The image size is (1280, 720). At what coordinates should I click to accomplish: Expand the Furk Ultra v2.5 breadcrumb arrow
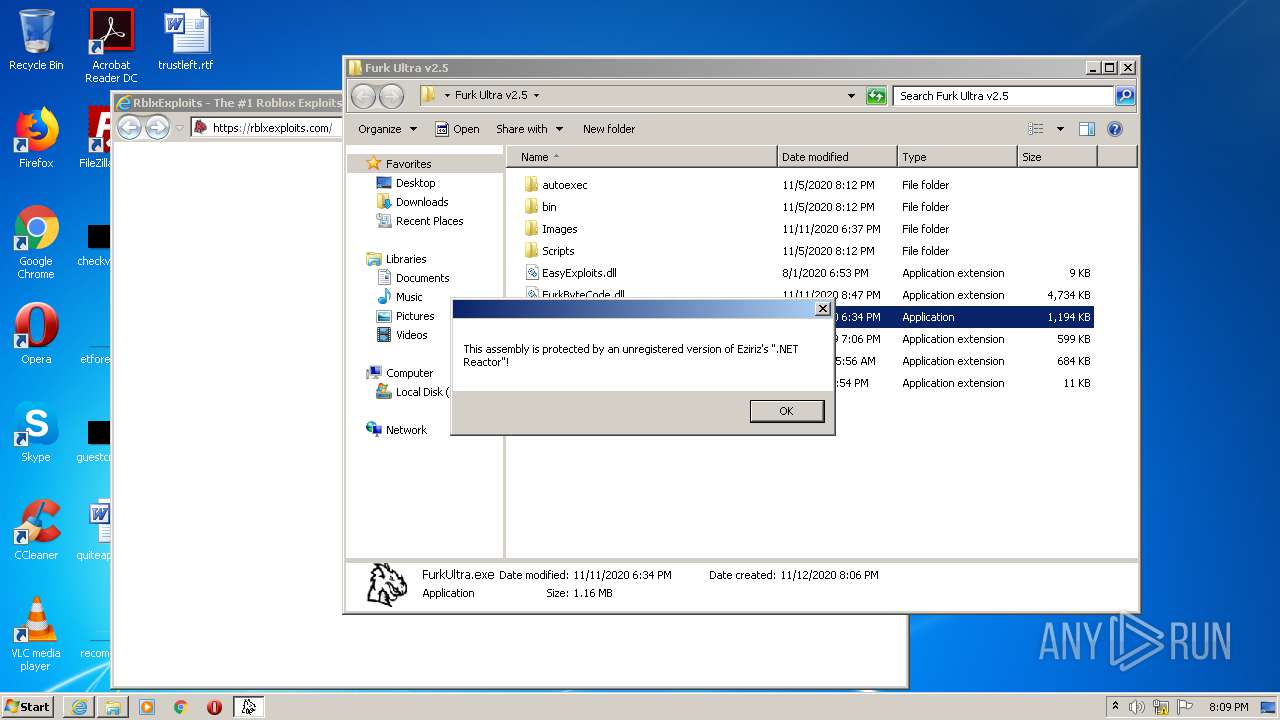pyautogui.click(x=536, y=96)
